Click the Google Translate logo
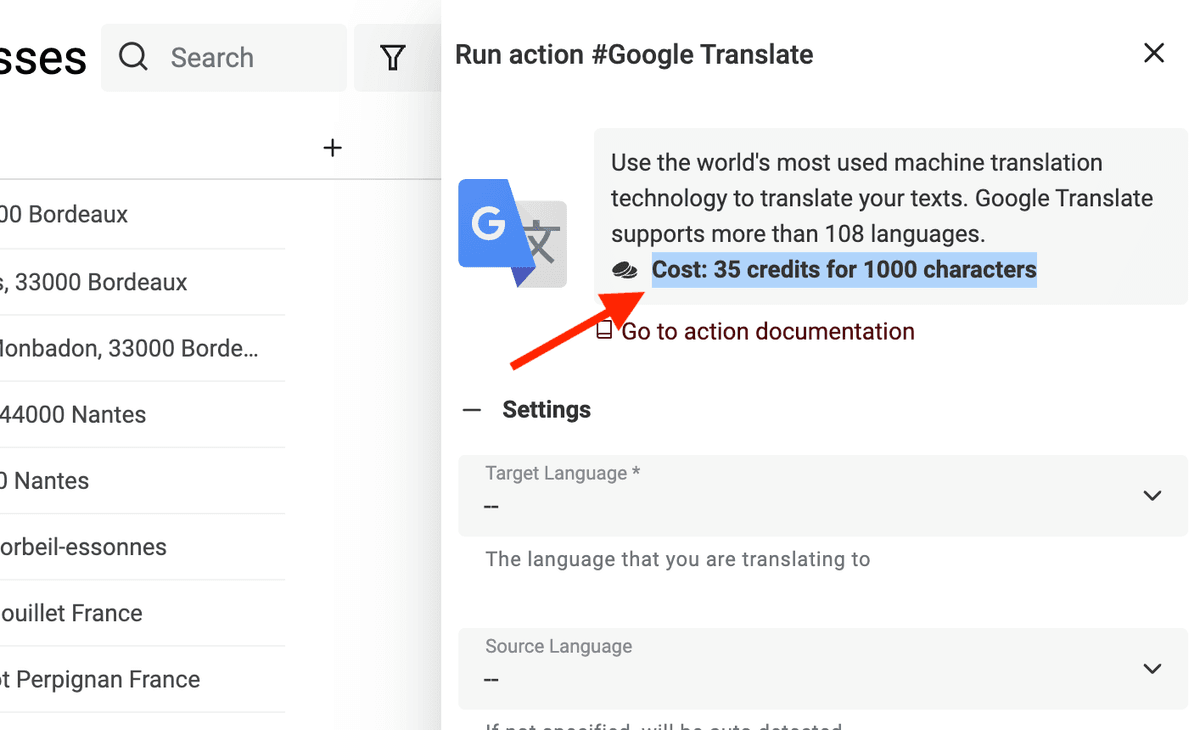This screenshot has height=730, width=1200. click(512, 233)
